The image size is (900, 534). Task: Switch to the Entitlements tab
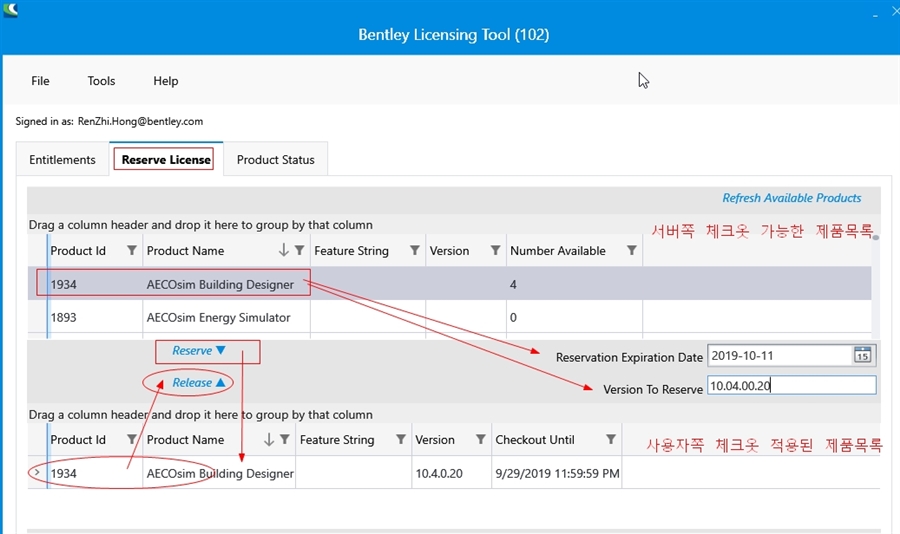(x=62, y=160)
